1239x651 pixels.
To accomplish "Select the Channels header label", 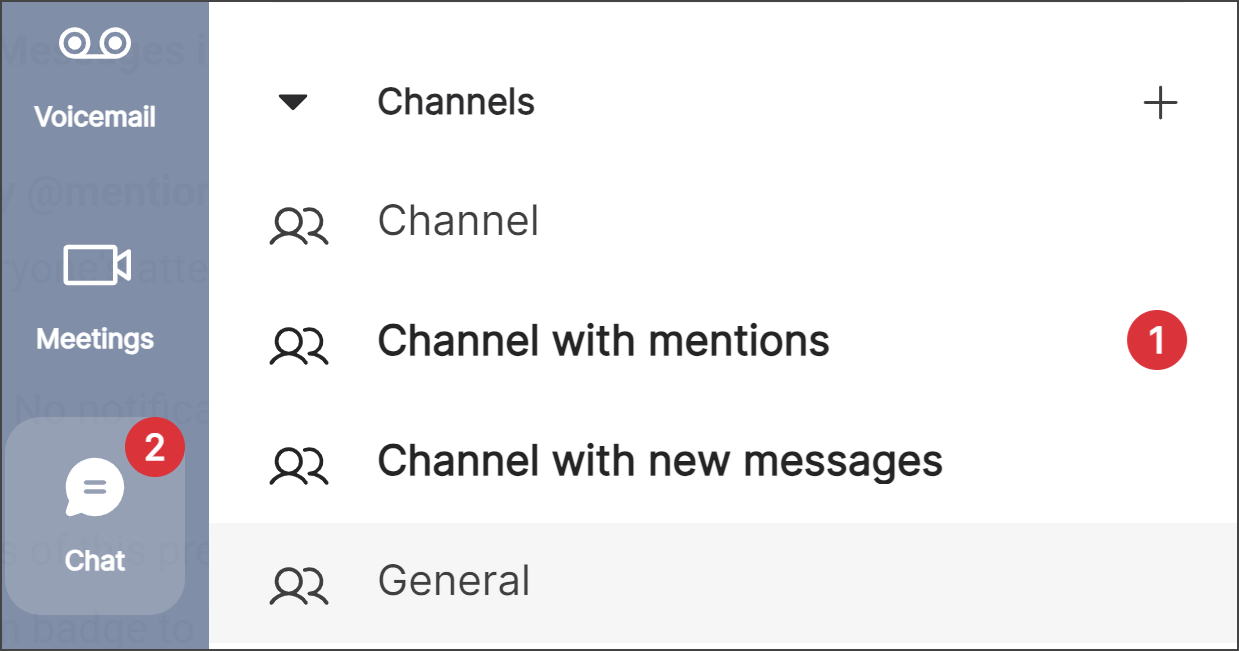I will [456, 101].
